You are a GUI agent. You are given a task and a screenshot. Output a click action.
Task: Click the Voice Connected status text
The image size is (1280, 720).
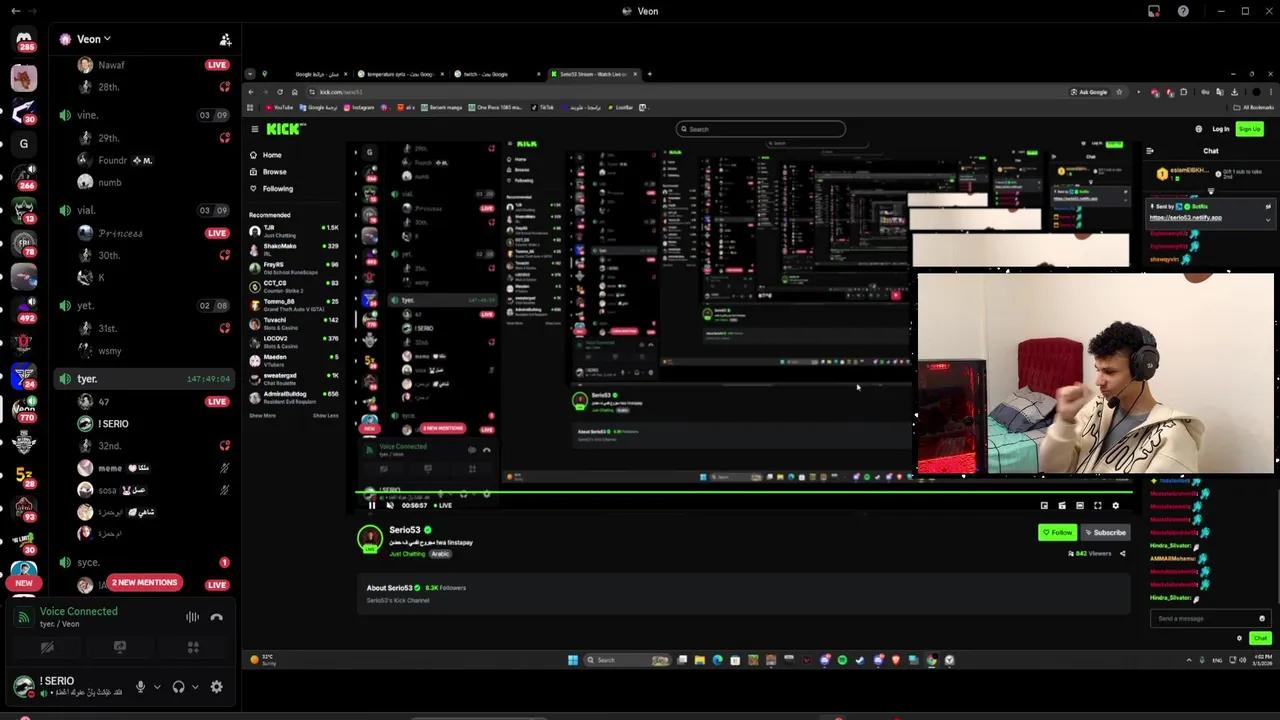[78, 611]
